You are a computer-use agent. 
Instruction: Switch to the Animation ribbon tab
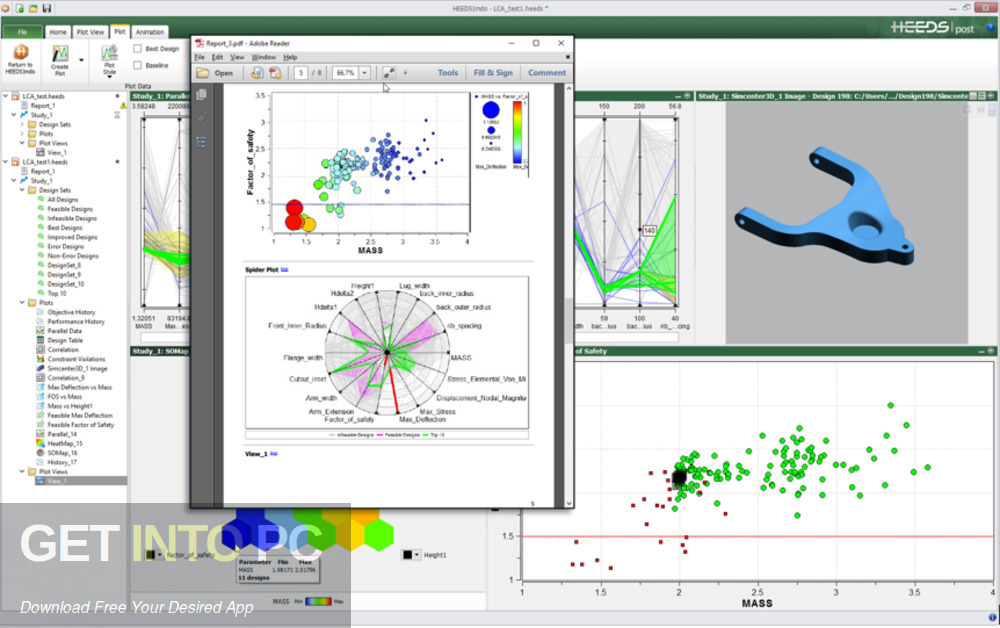click(x=150, y=32)
